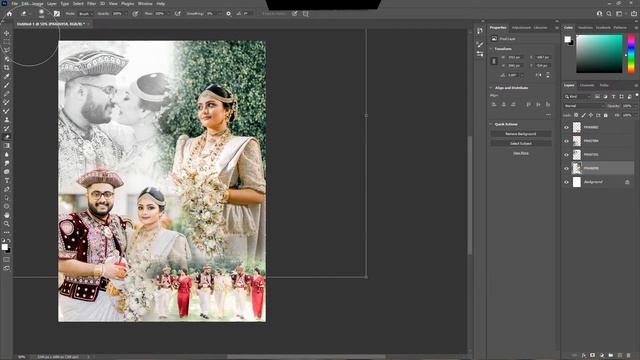Delete the selected layer via trash icon
Viewport: 640px width, 360px height.
pyautogui.click(x=629, y=356)
